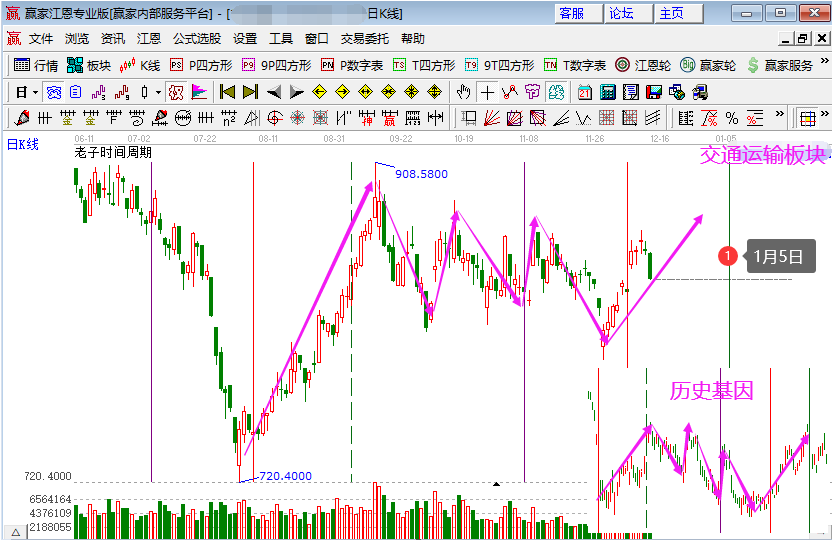The height and width of the screenshot is (541, 832).
Task: Step chart left with the black left triangle
Action: coord(274,92)
